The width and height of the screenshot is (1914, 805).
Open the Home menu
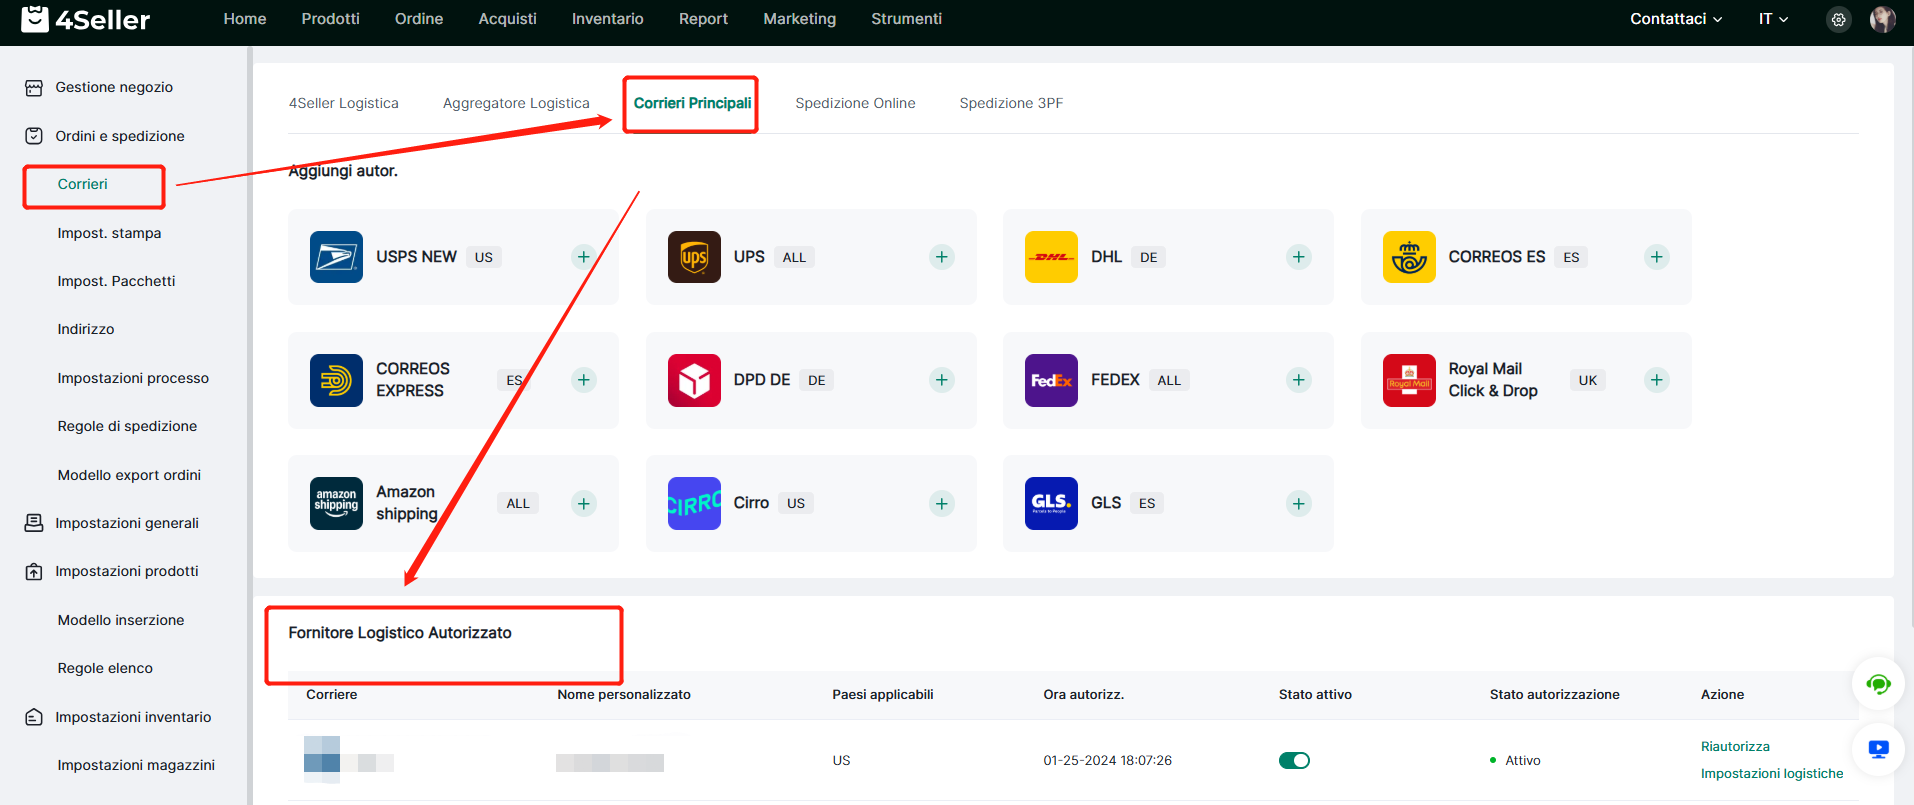(245, 19)
